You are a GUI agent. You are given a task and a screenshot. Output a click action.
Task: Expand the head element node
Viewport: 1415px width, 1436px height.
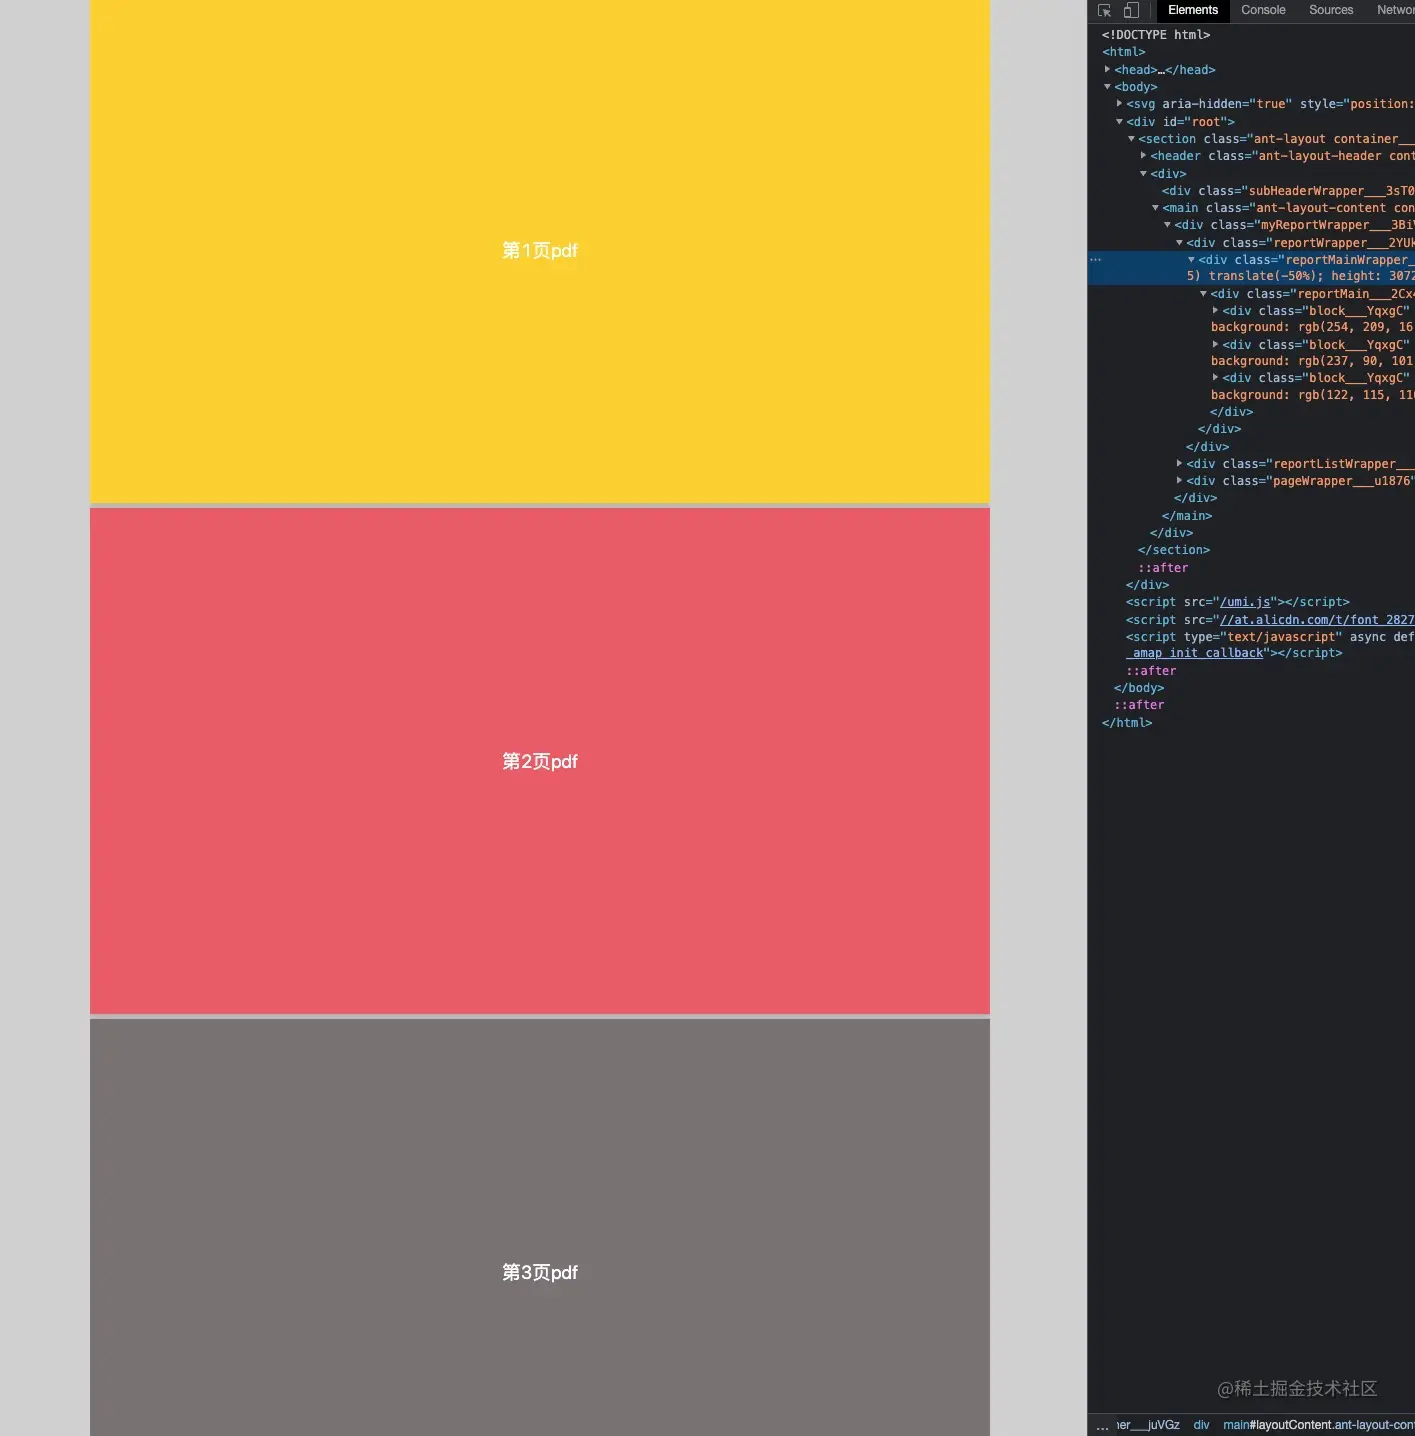coord(1107,69)
